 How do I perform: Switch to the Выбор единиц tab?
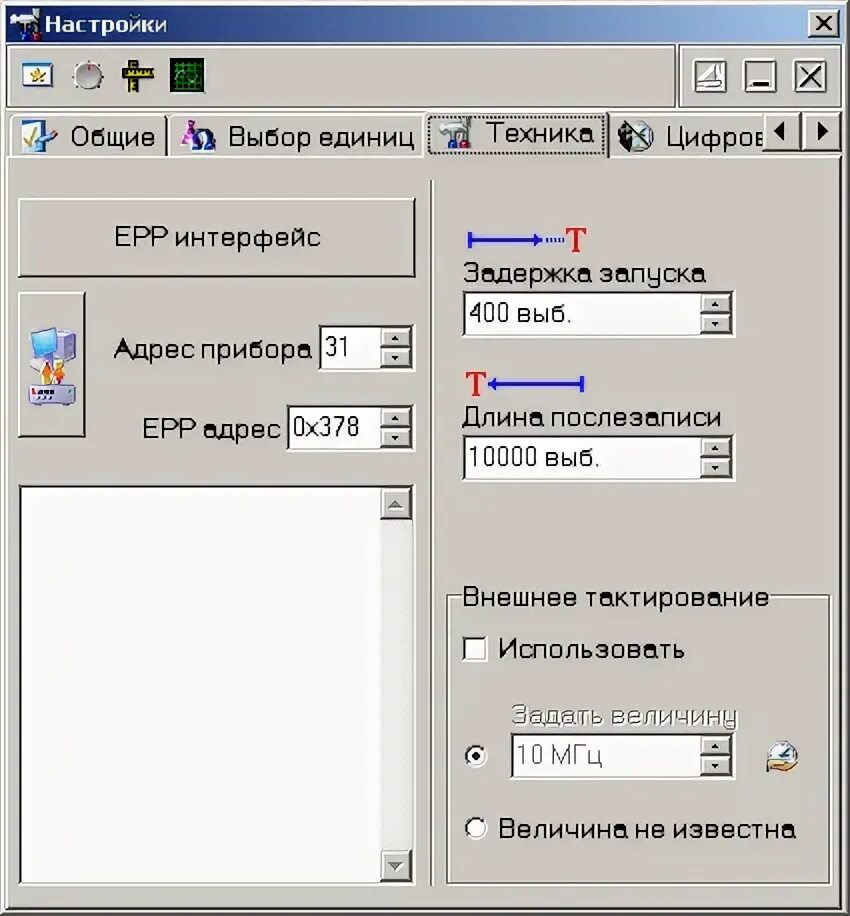297,136
